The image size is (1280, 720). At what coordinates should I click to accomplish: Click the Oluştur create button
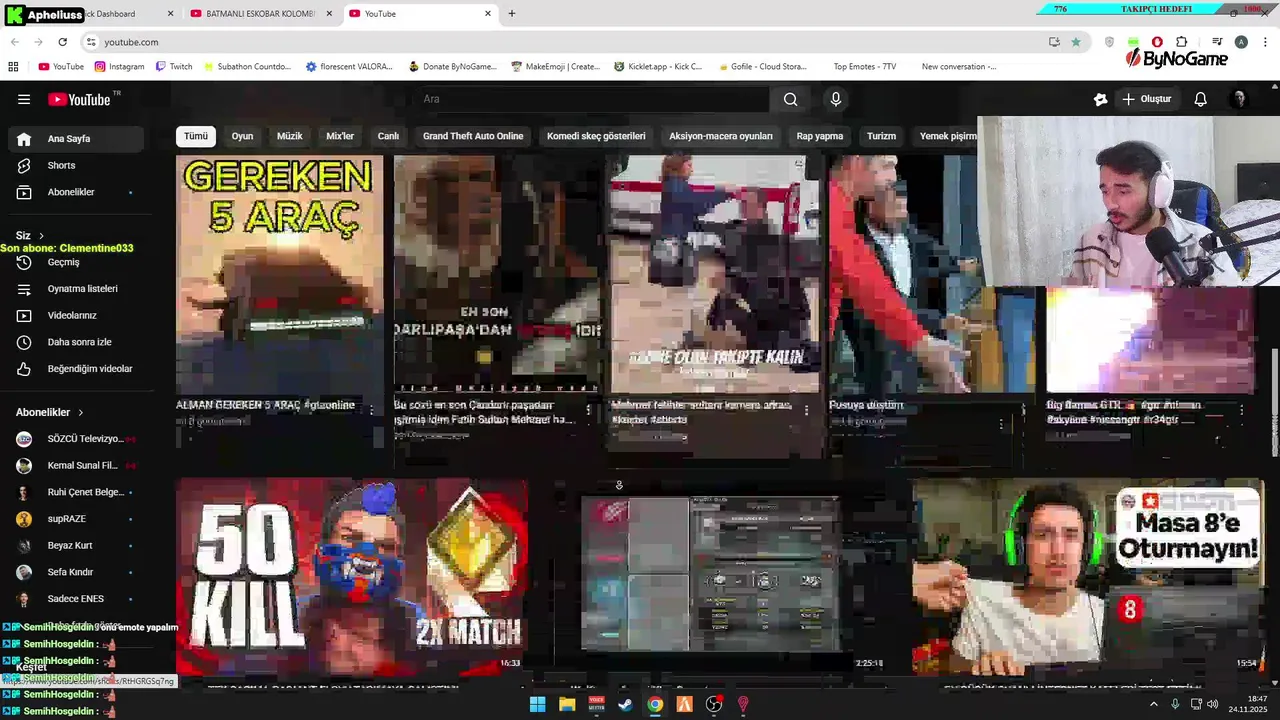coord(1146,99)
